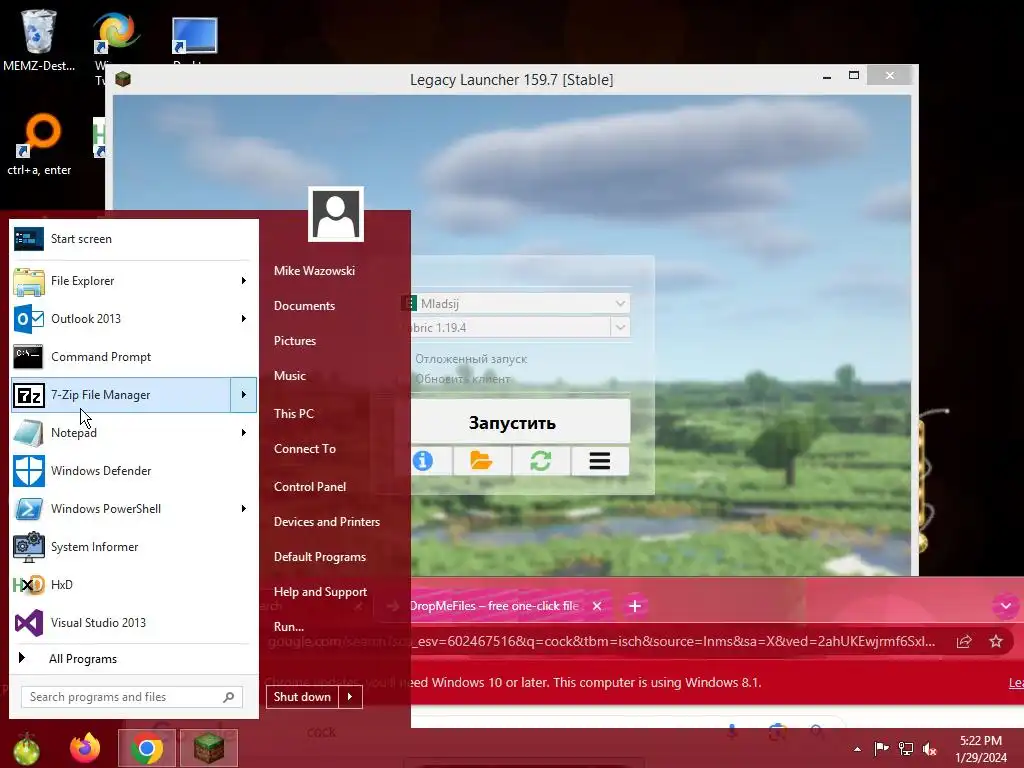Open Control Panel from start menu
This screenshot has width=1024, height=768.
coord(310,487)
